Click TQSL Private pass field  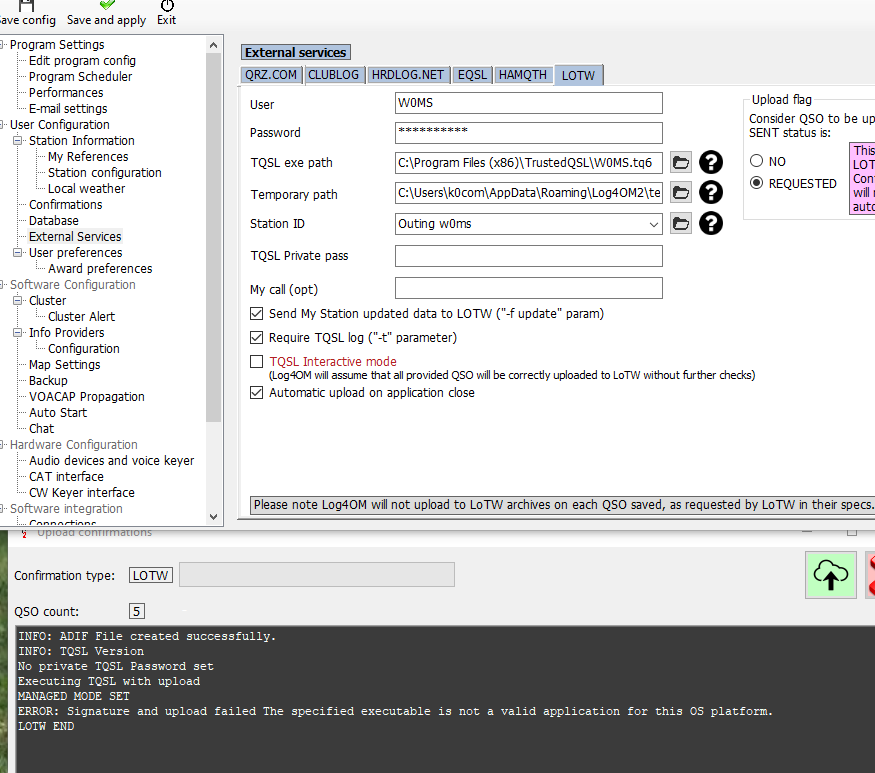click(x=528, y=256)
